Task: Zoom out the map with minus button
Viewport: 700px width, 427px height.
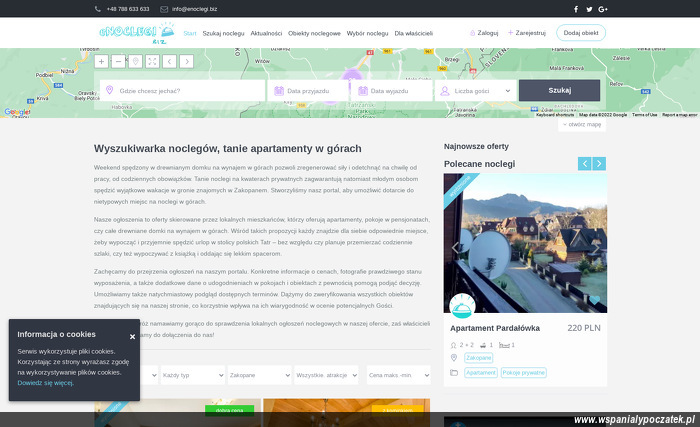Action: [x=118, y=61]
